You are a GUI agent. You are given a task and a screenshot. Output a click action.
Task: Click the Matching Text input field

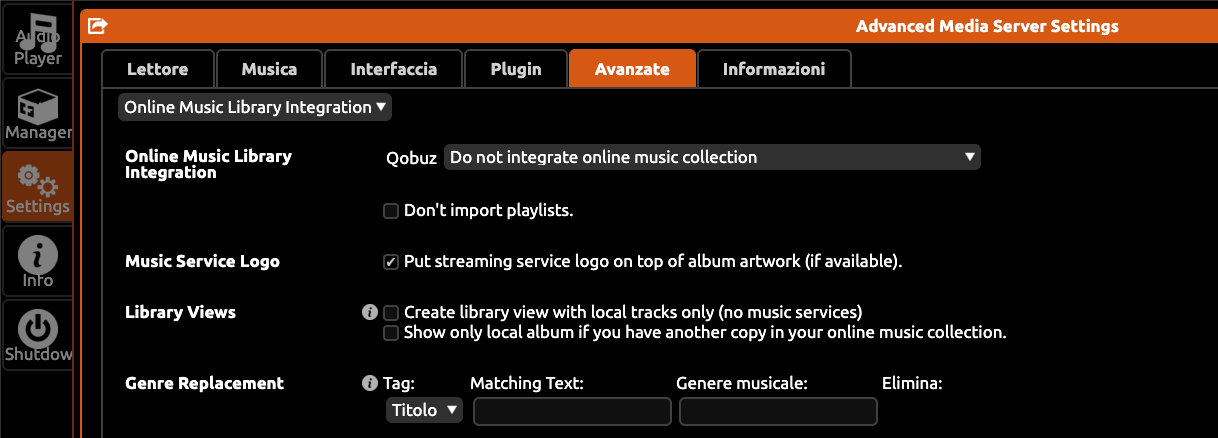[573, 411]
